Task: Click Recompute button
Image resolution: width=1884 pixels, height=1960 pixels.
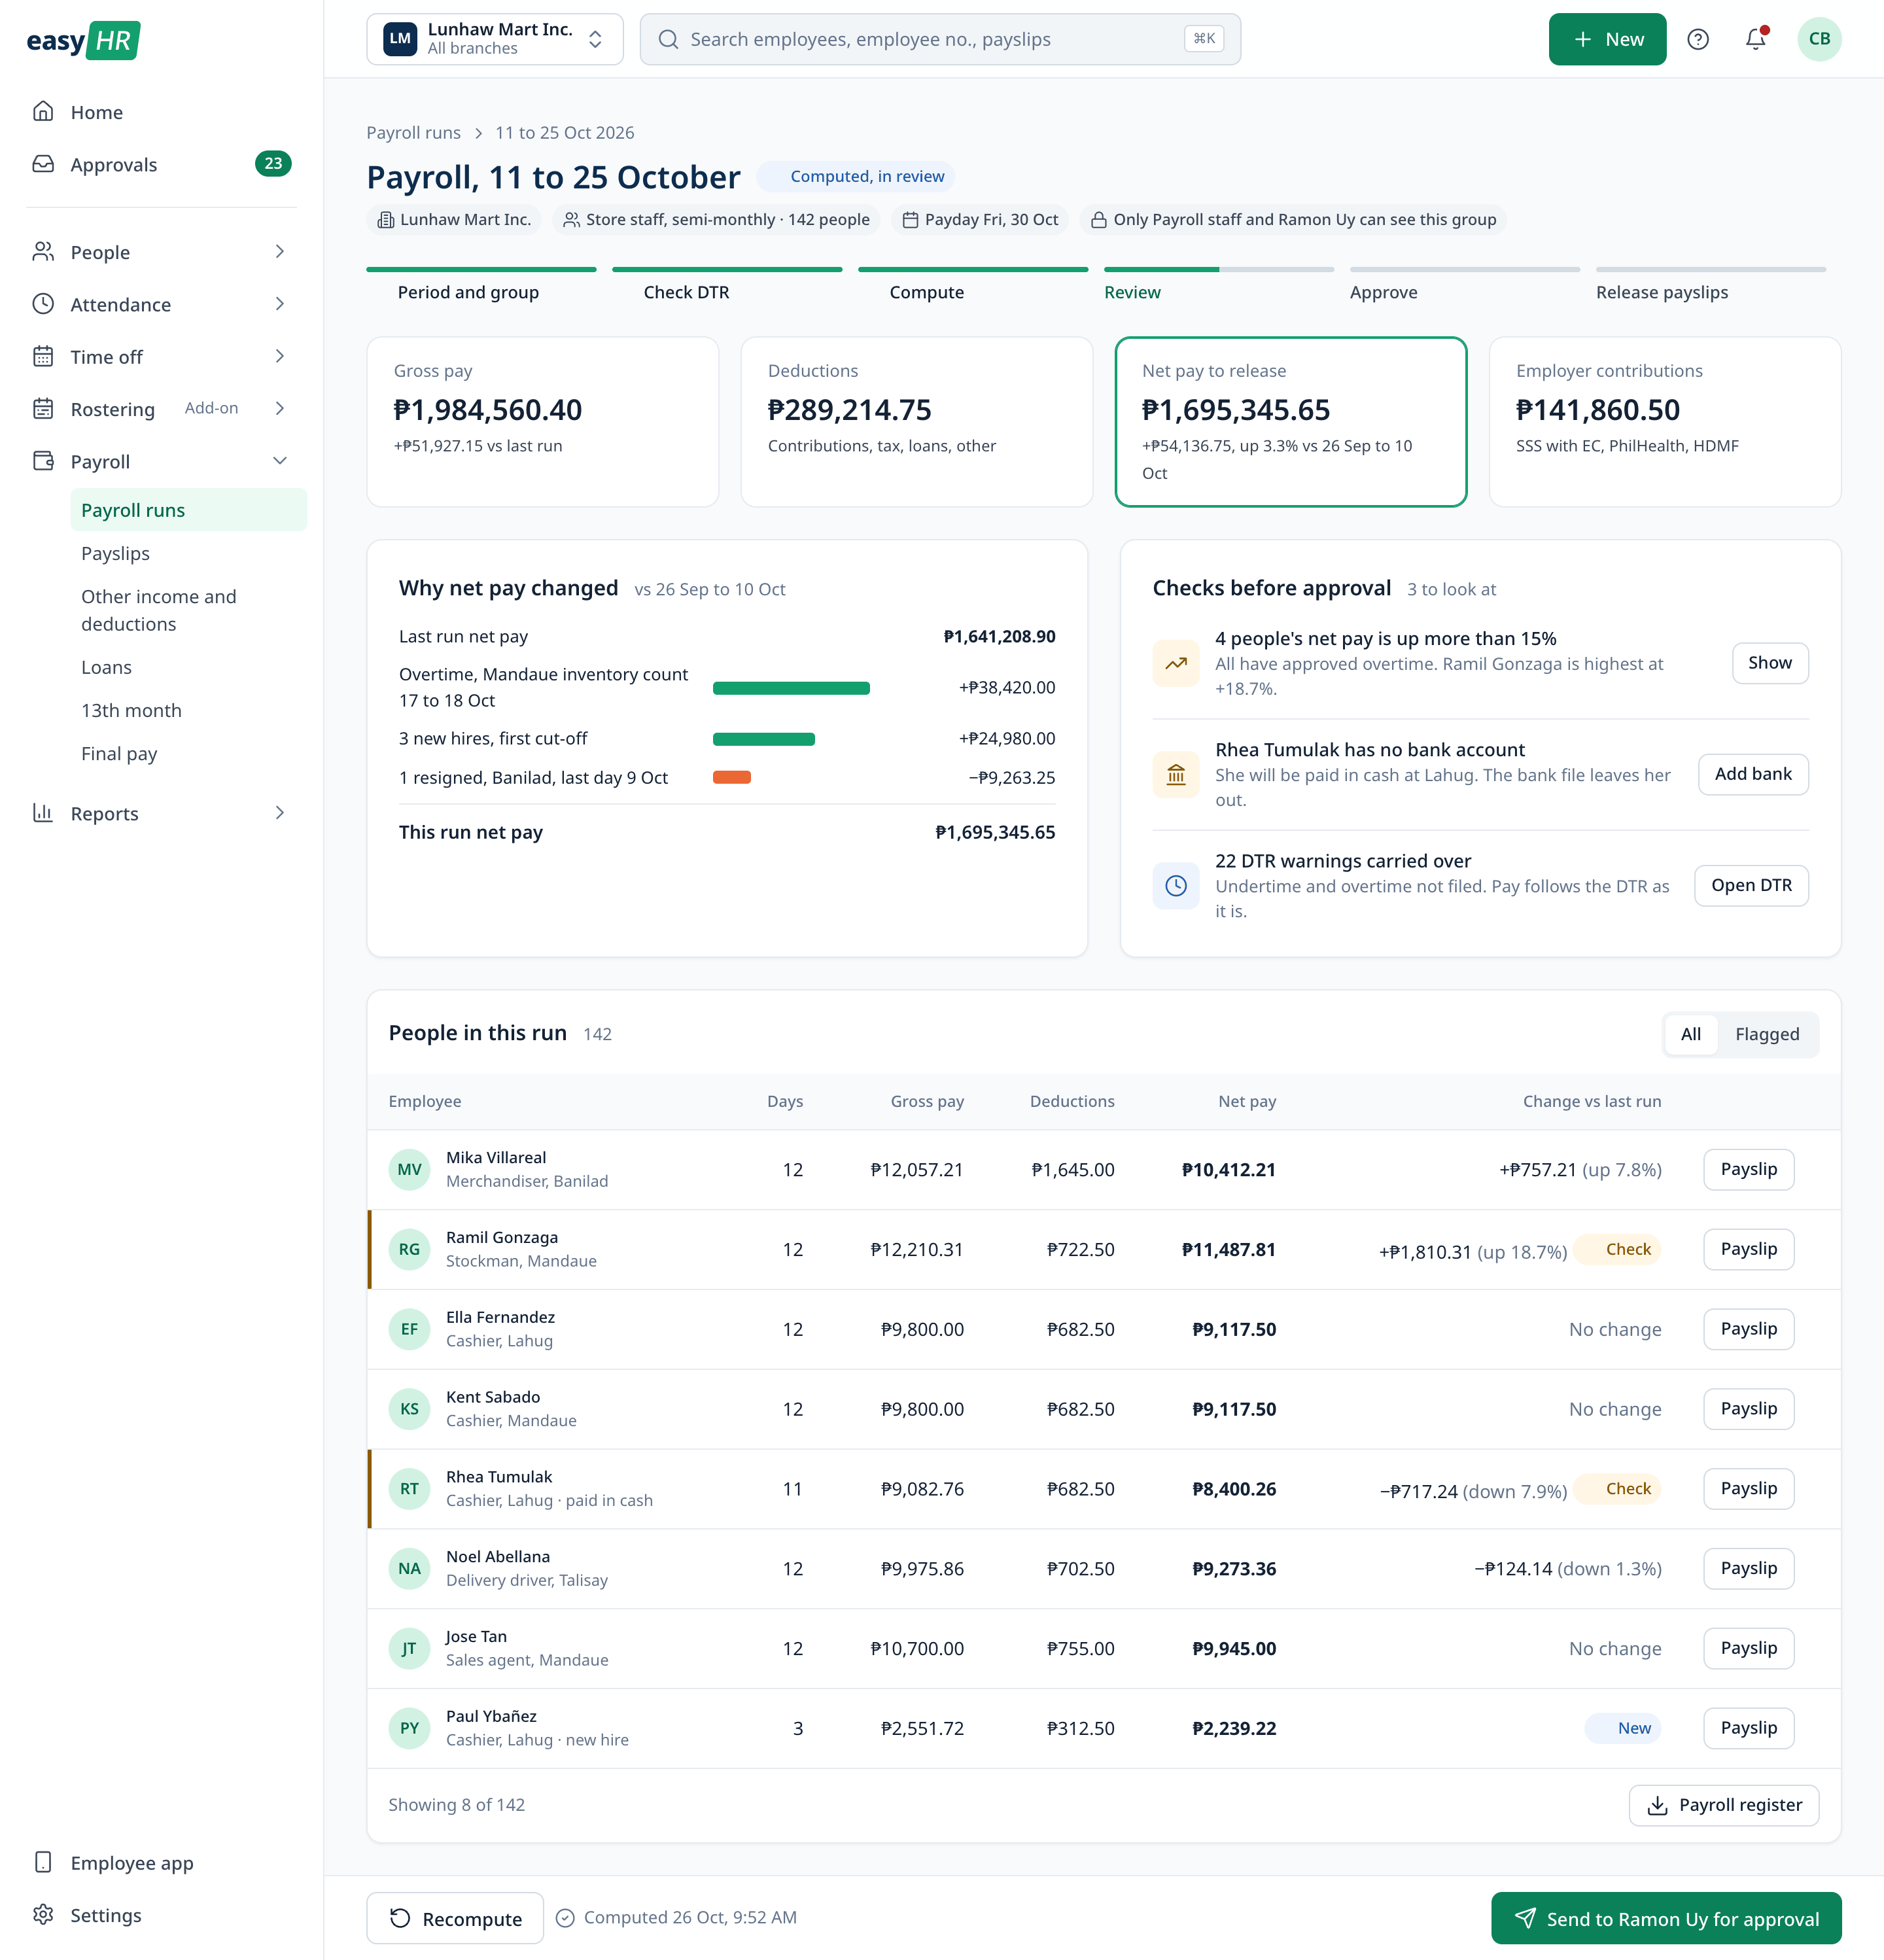Action: [455, 1918]
